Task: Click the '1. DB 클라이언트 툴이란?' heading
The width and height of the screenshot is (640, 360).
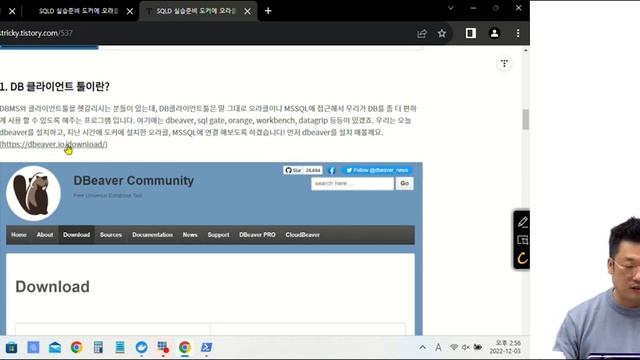Action: coord(55,87)
